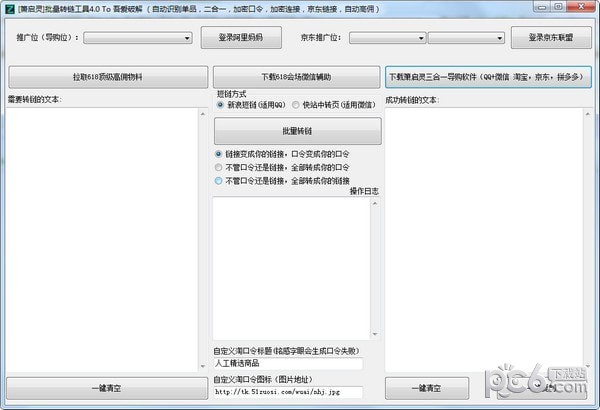Select the 新浪短链(适用QQ) radio option

click(221, 104)
